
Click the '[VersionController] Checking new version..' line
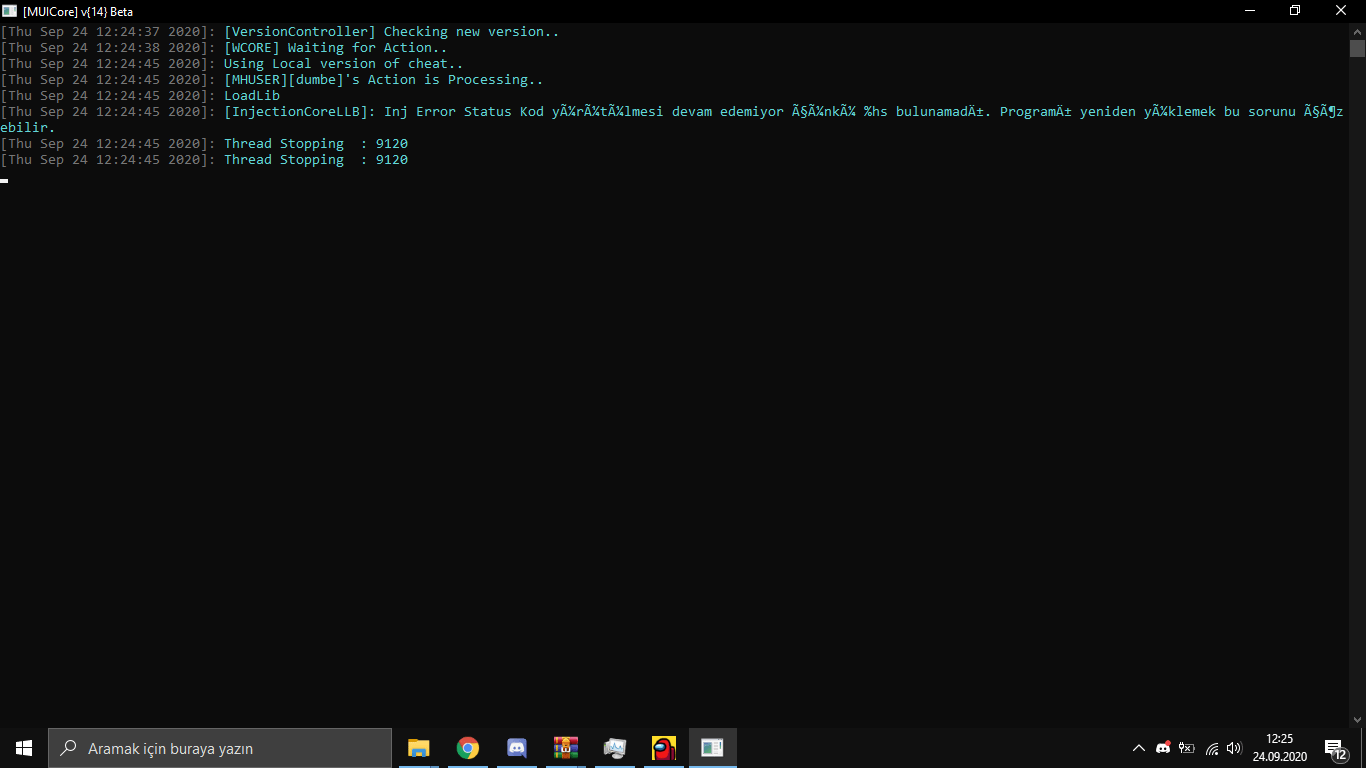[392, 31]
